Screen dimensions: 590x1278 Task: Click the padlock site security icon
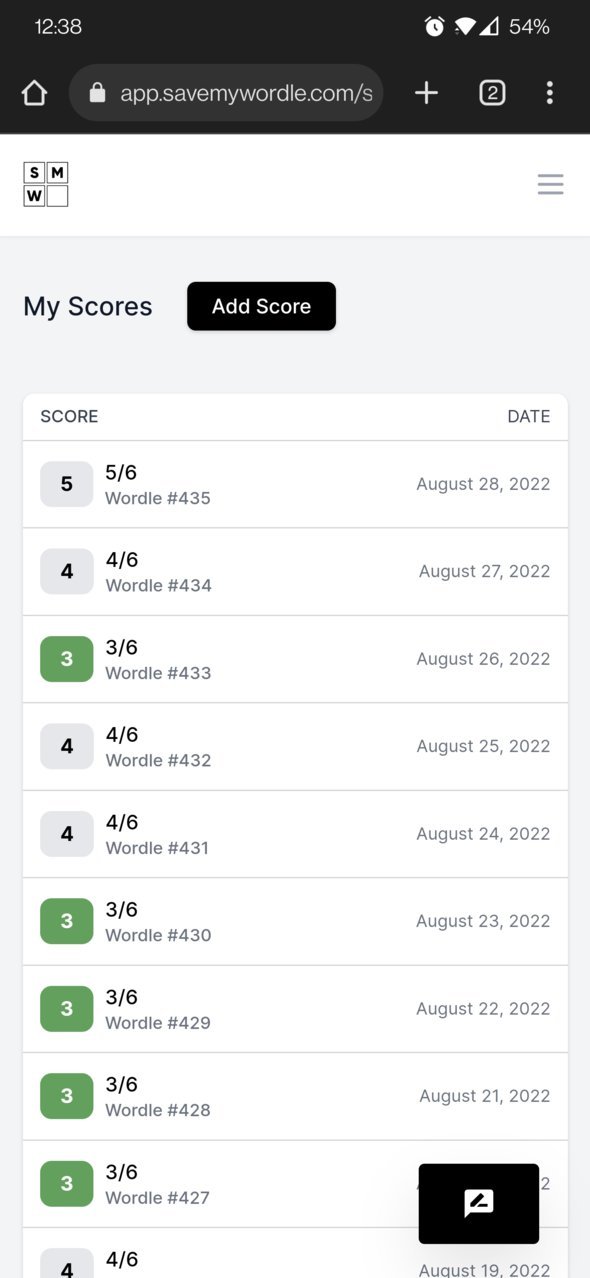tap(97, 93)
